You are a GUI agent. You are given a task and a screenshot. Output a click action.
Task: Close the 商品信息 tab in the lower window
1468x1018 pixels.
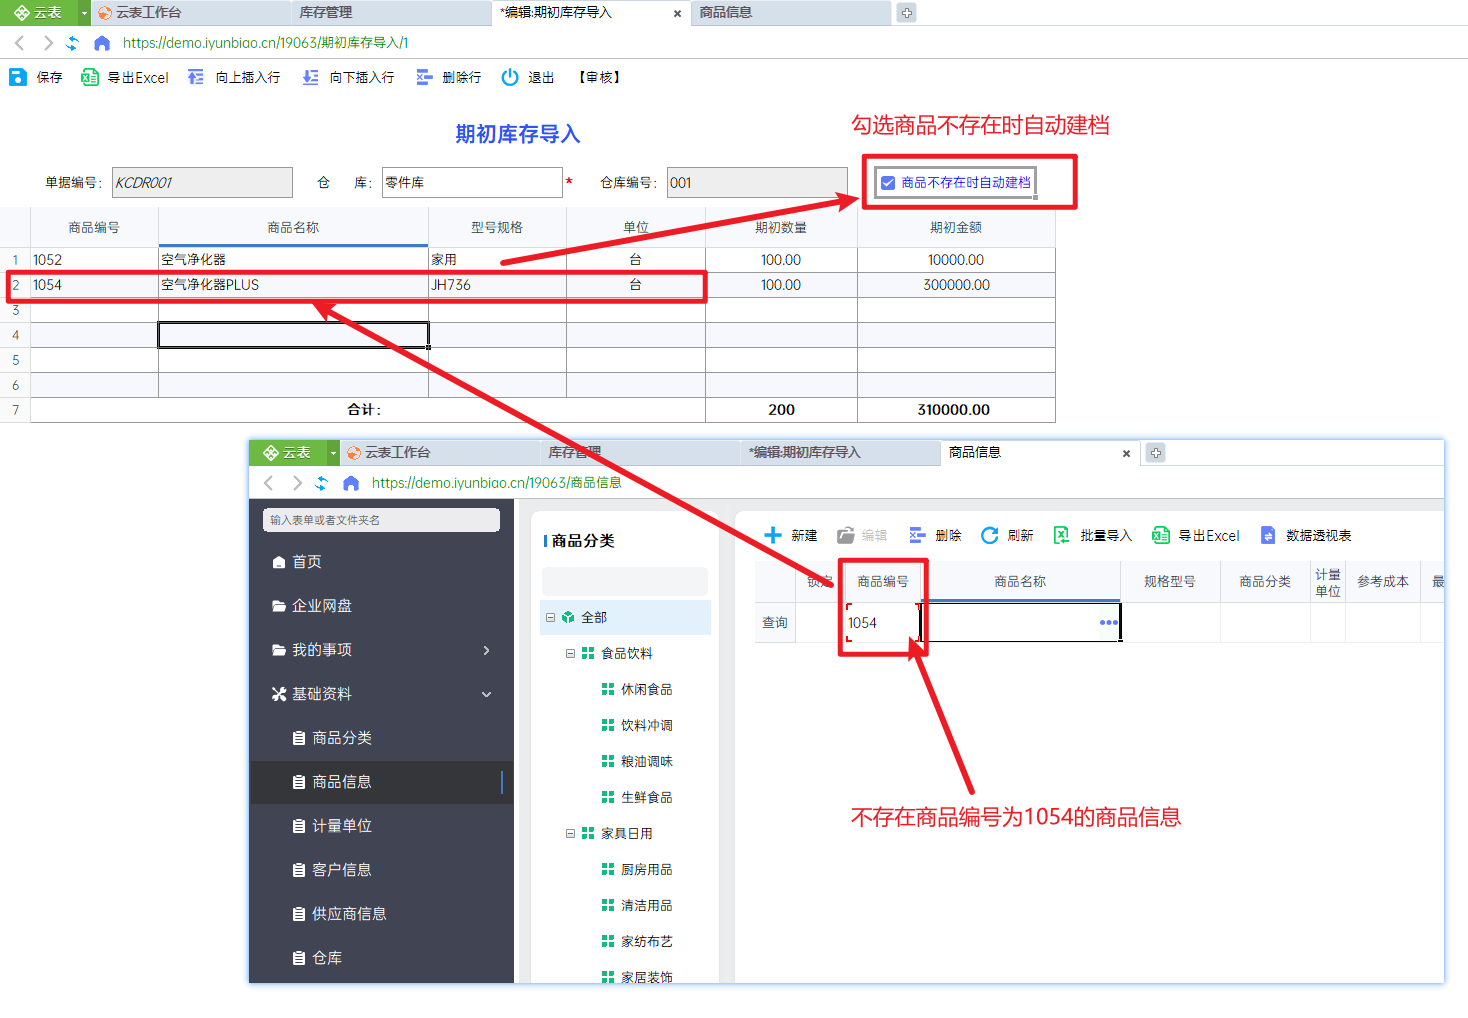pos(1126,454)
